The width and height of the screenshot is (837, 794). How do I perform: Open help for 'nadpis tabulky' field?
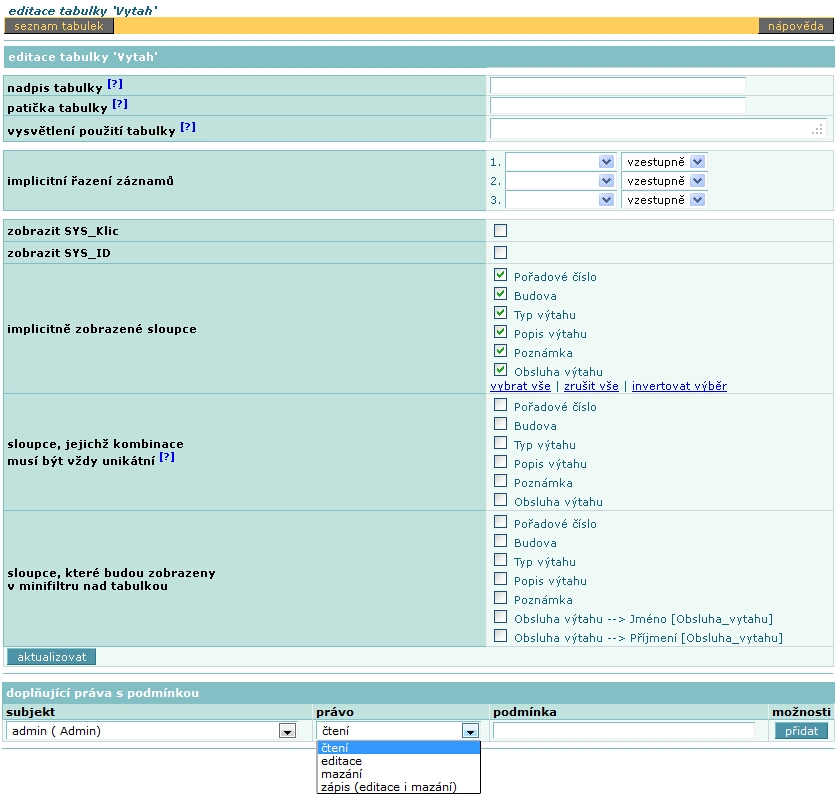click(115, 84)
